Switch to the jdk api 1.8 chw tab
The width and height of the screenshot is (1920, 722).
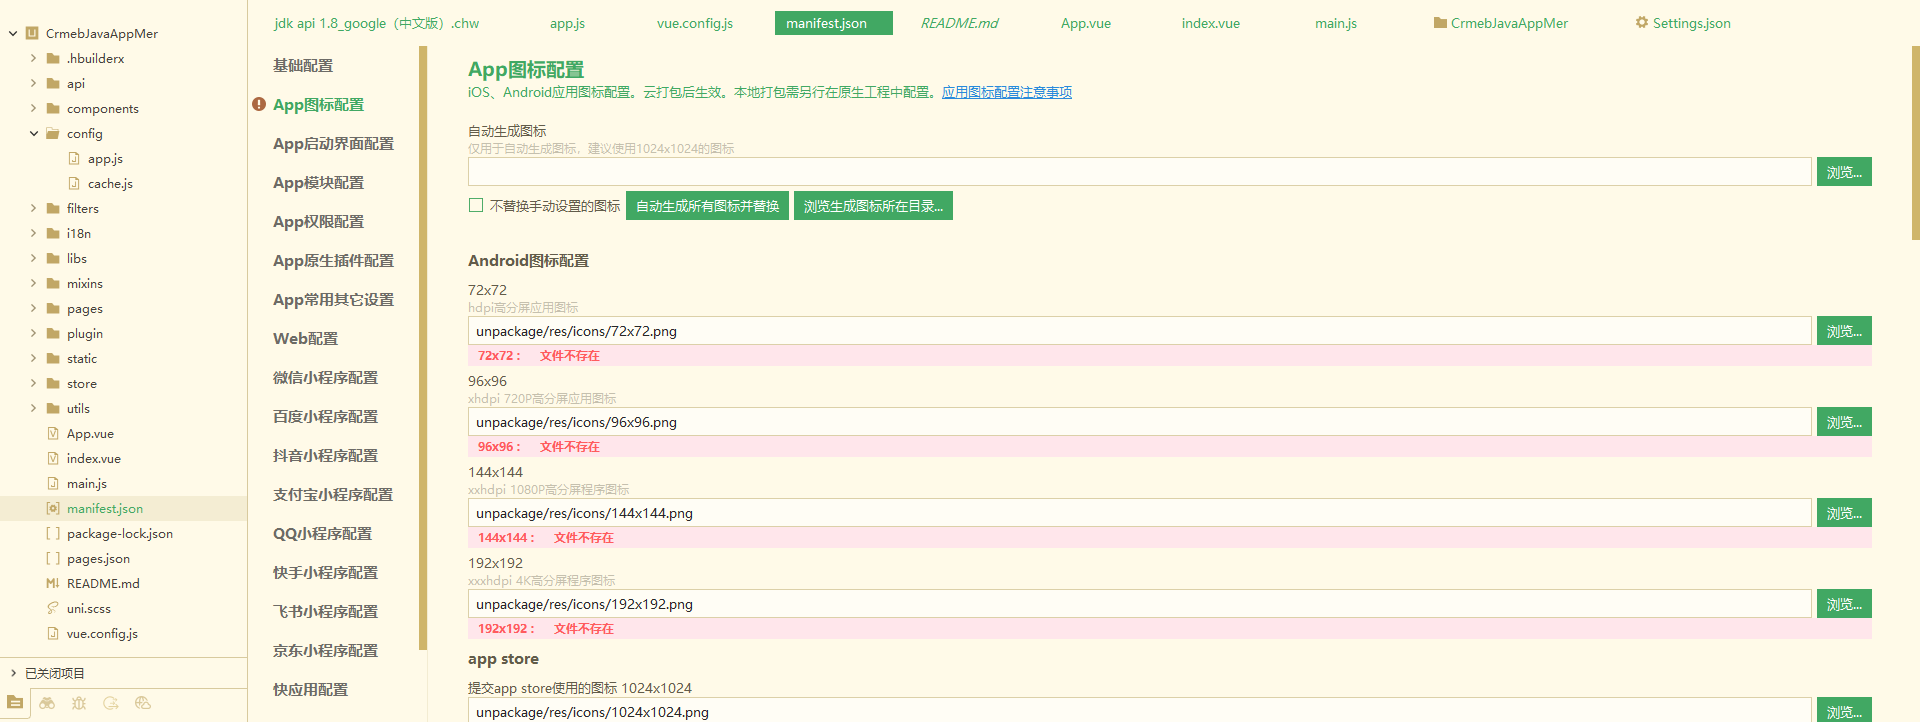click(x=377, y=23)
